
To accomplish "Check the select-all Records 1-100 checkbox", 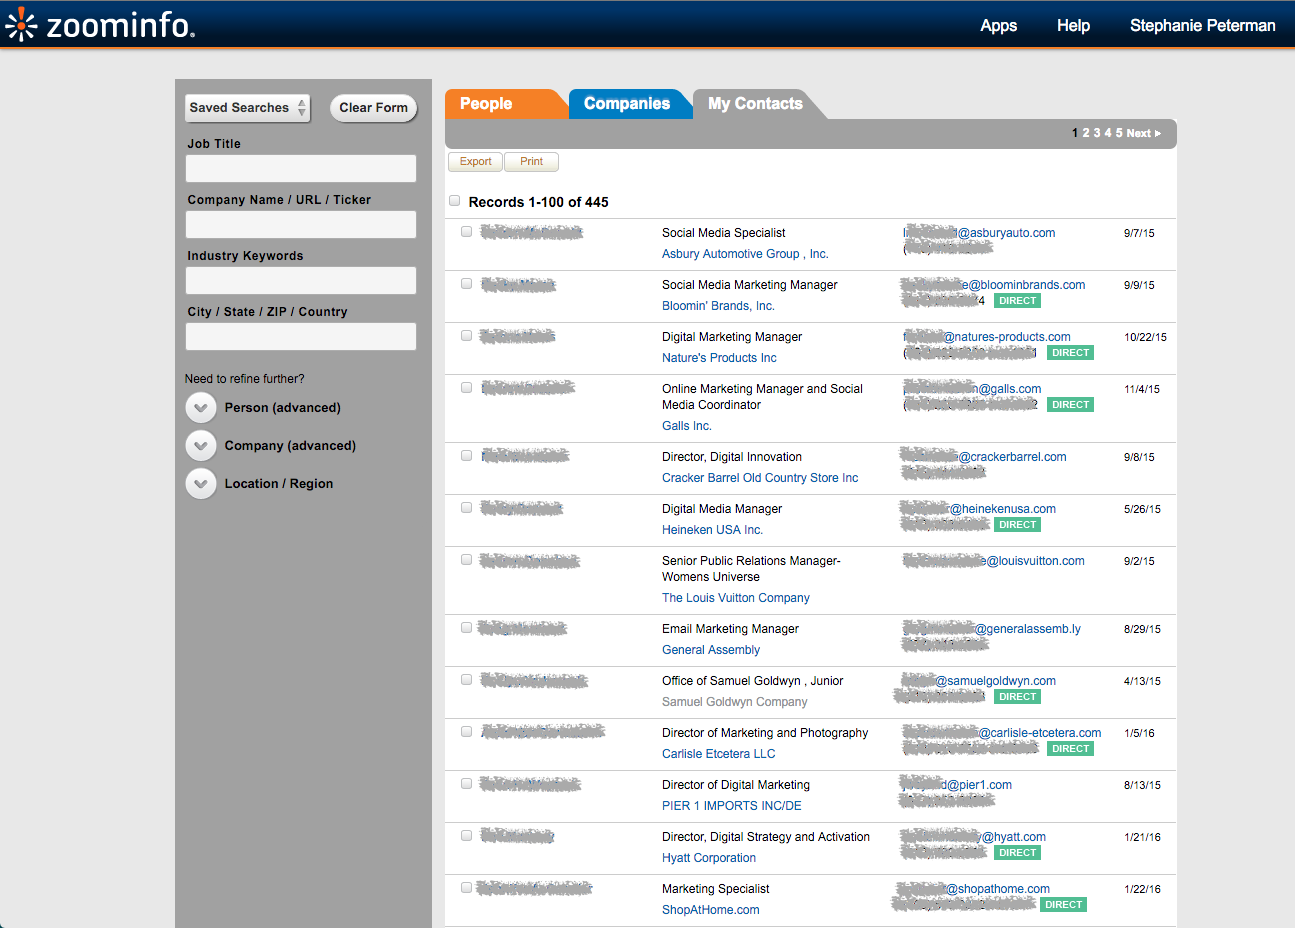I will pos(455,201).
